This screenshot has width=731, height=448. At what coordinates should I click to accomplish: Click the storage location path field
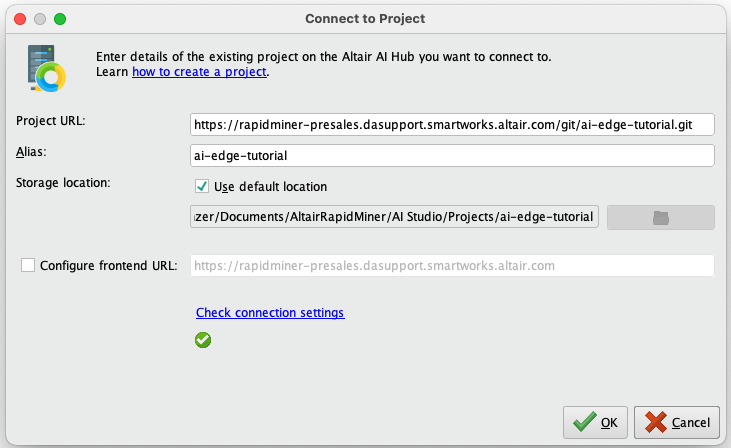[393, 218]
